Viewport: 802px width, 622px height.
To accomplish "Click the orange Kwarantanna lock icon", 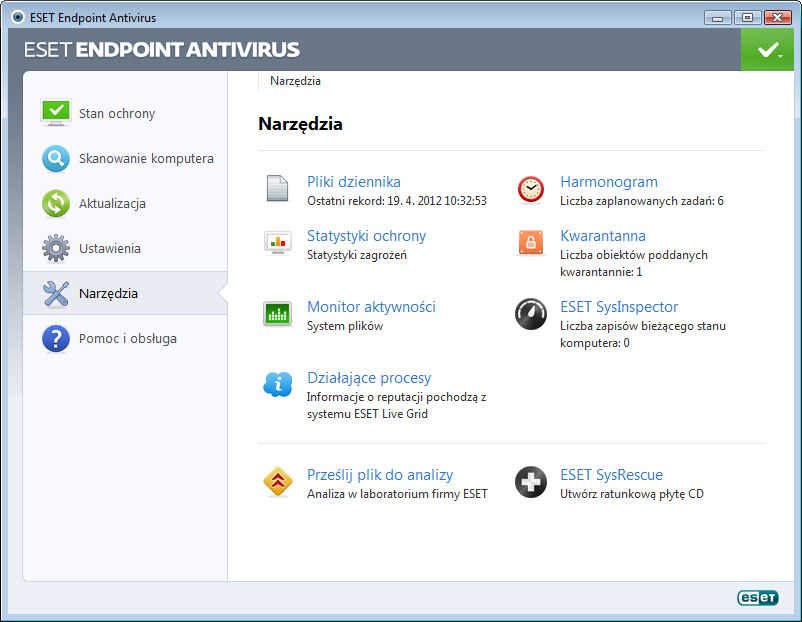I will [x=530, y=242].
